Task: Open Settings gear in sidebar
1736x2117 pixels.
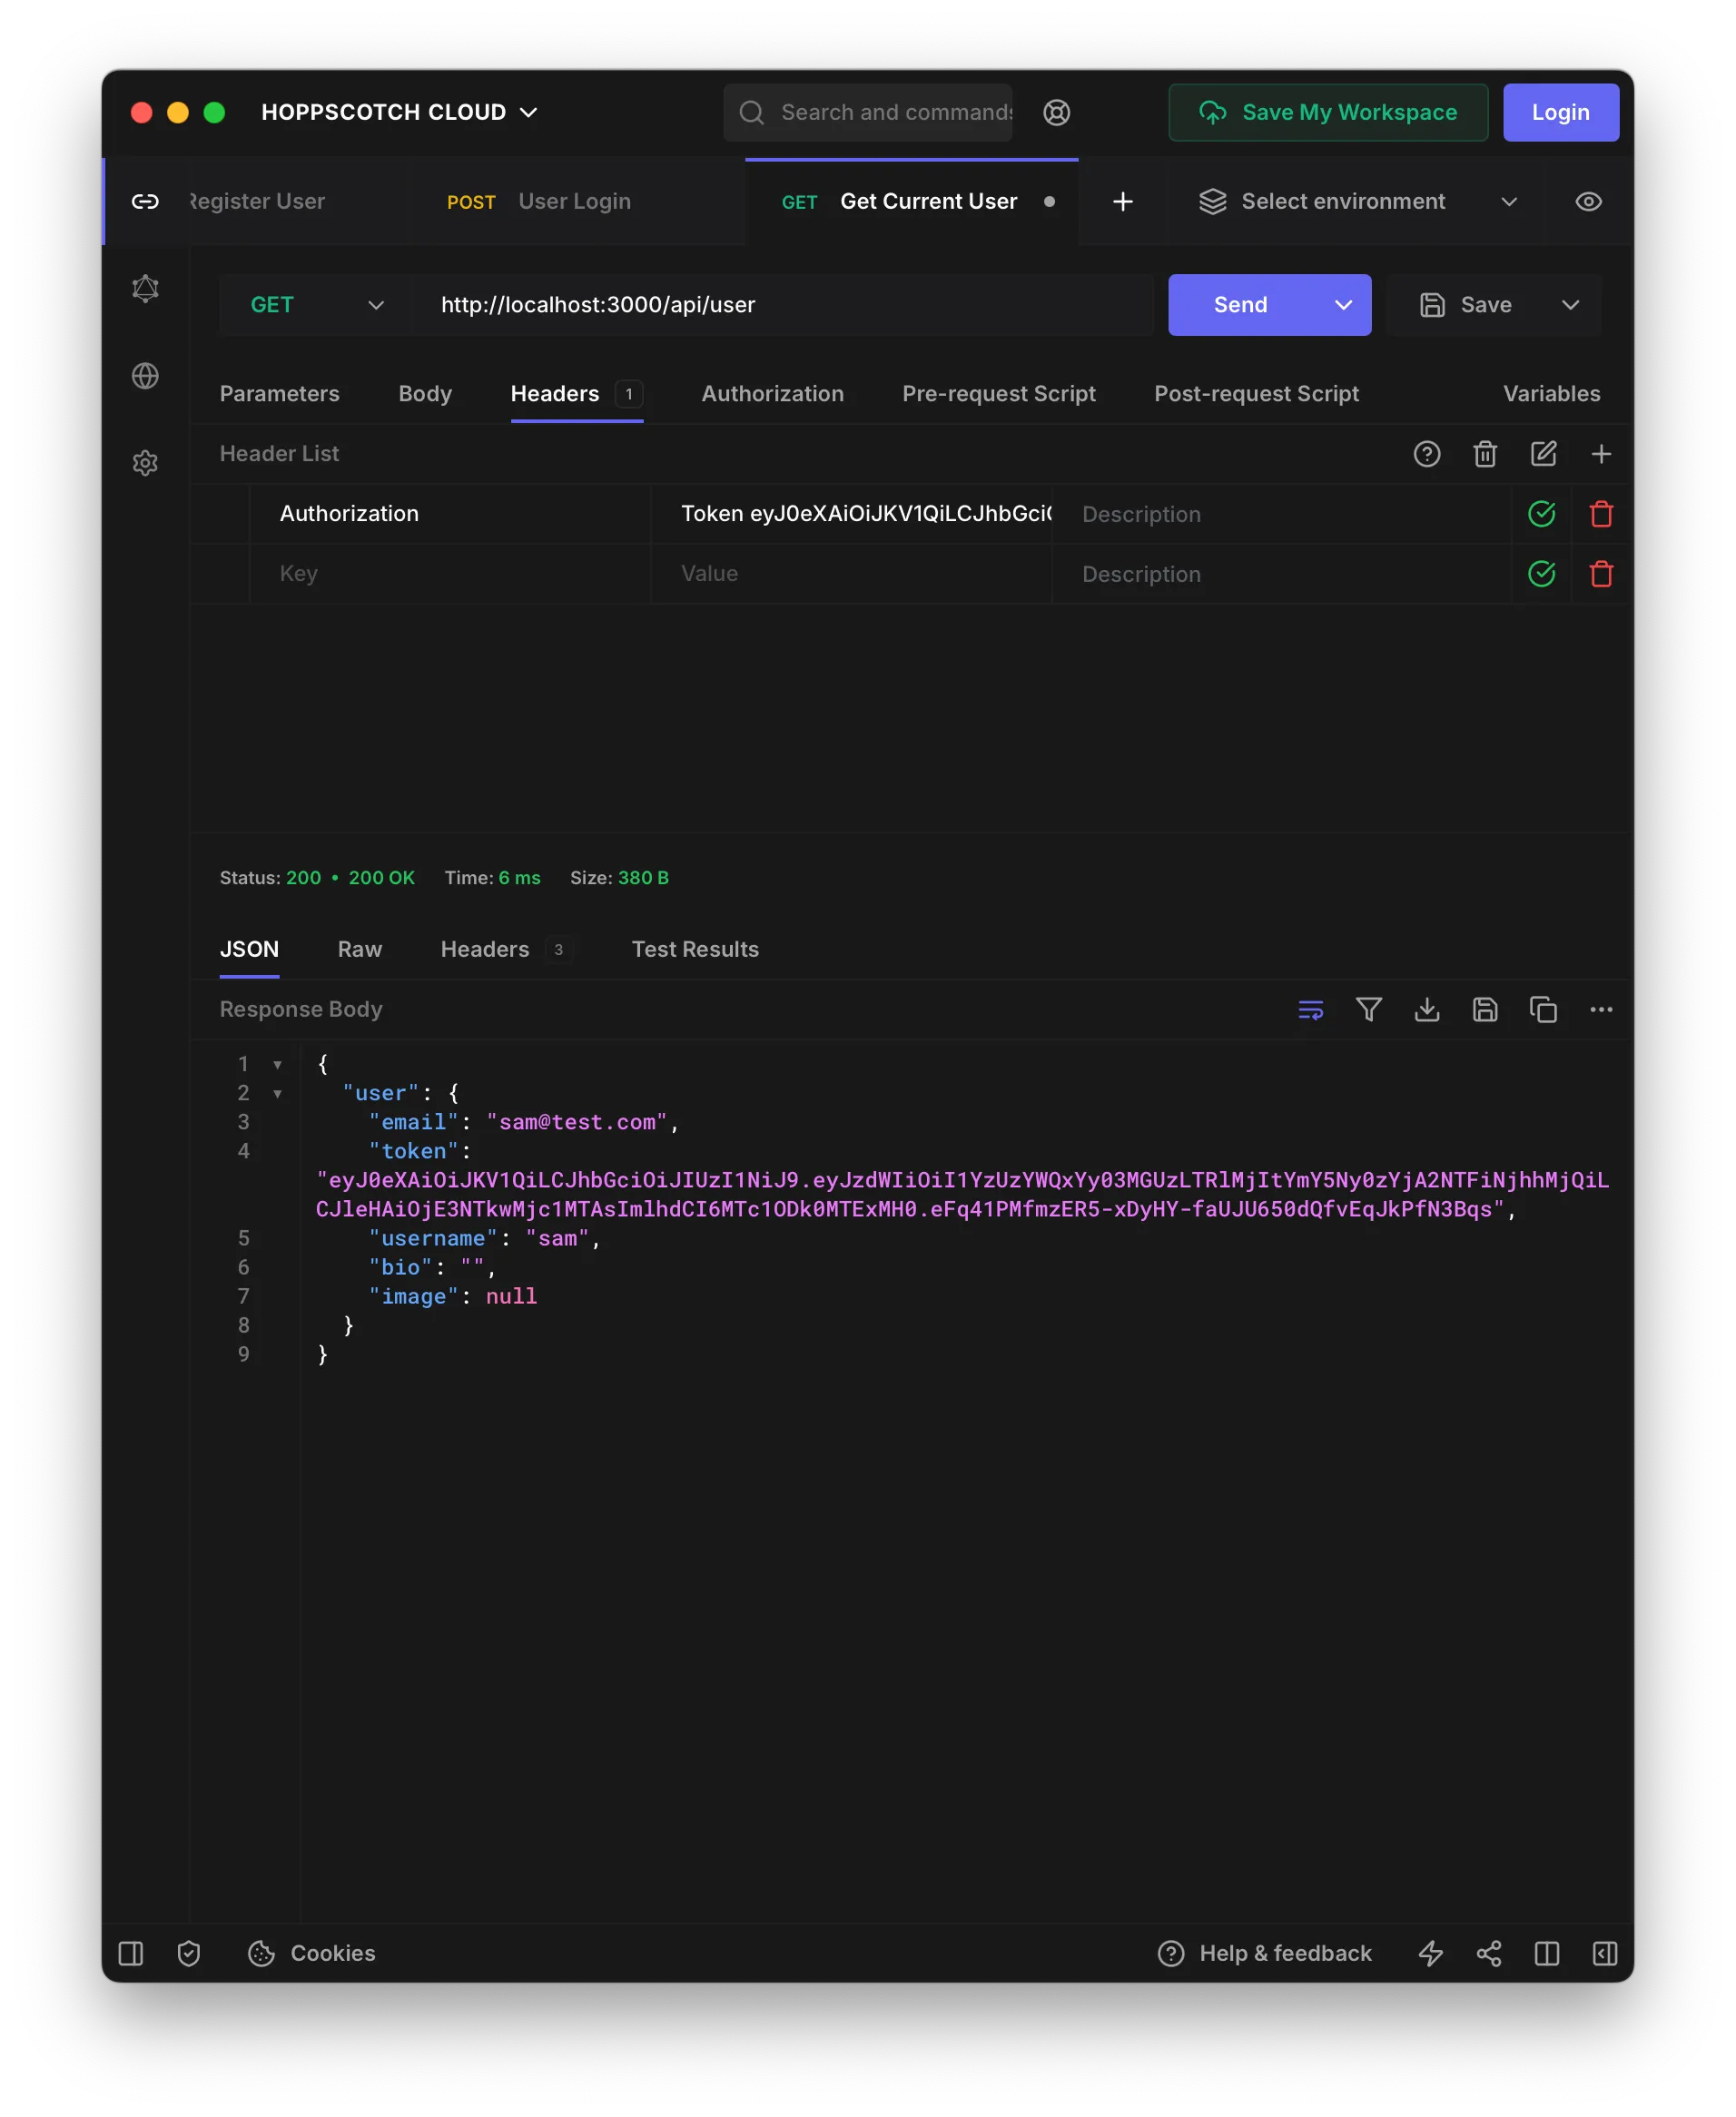Action: (x=145, y=463)
